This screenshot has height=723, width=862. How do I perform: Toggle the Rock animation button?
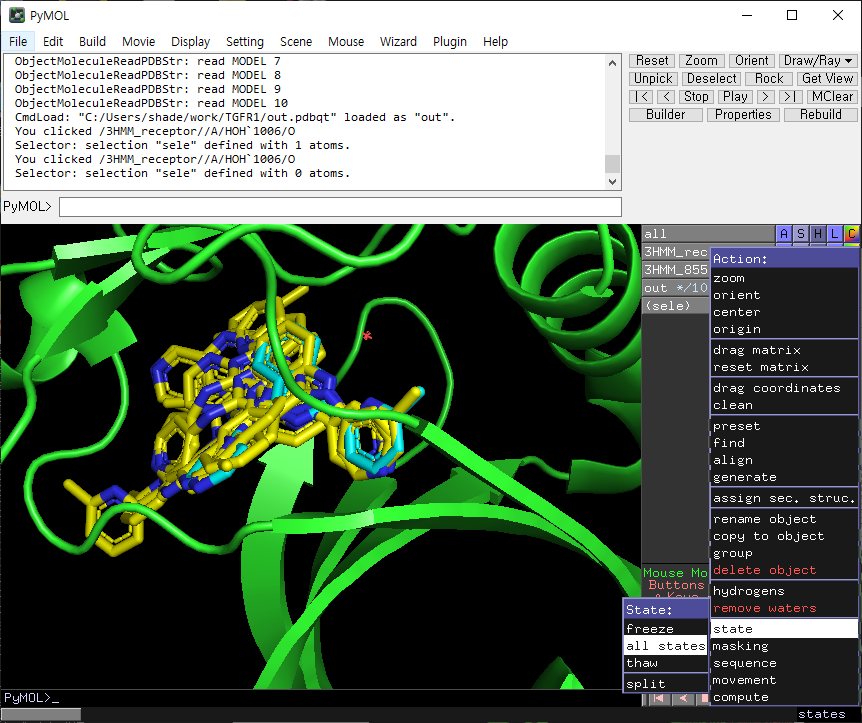(769, 79)
